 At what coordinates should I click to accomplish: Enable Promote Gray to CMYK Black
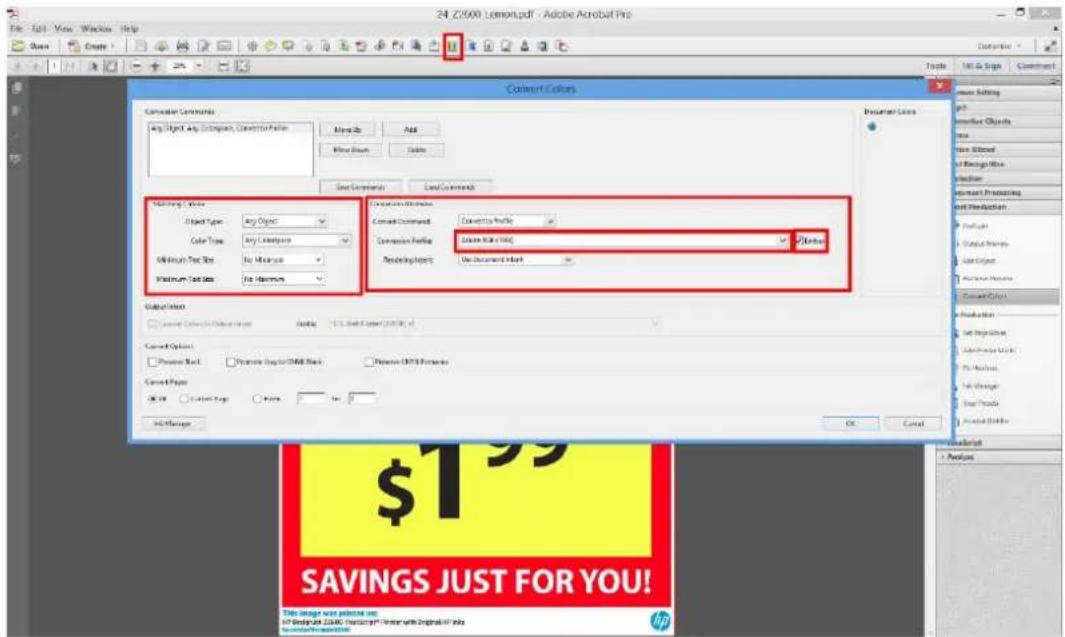[231, 362]
